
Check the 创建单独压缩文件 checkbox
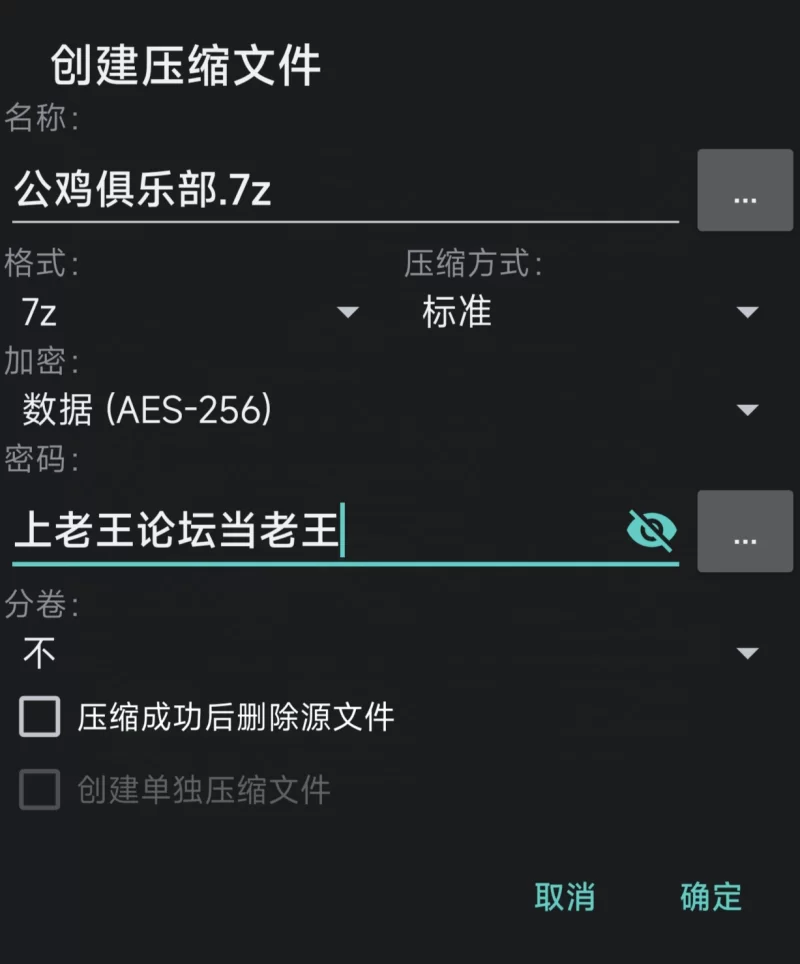pos(39,789)
